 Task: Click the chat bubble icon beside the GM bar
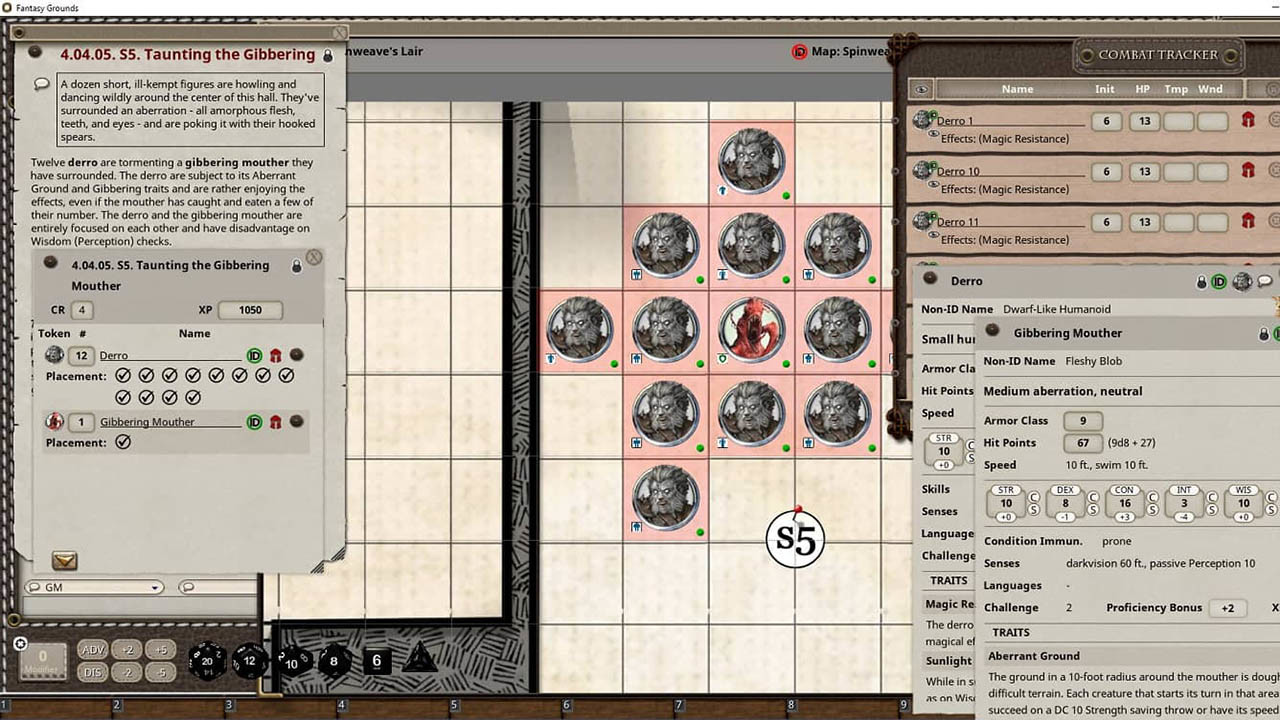point(187,587)
